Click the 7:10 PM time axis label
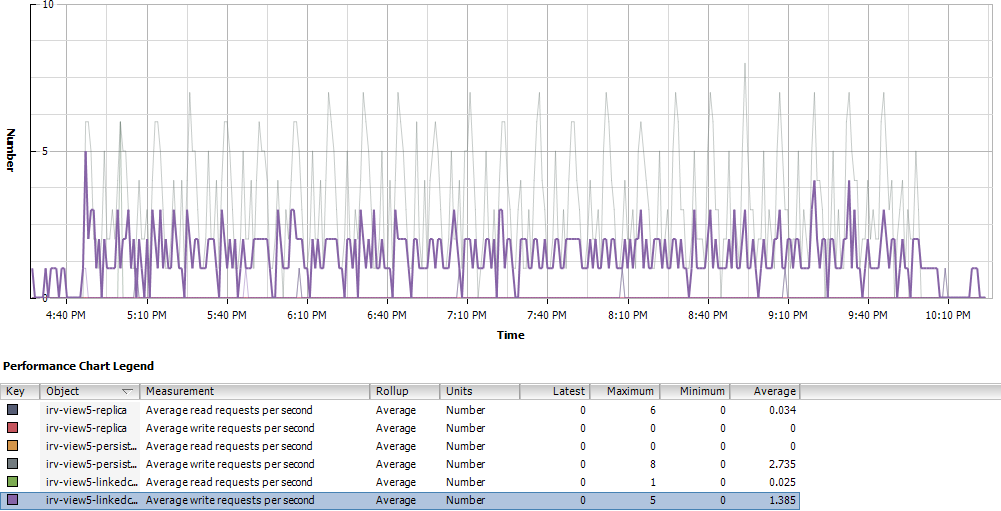1001x511 pixels. pos(467,315)
